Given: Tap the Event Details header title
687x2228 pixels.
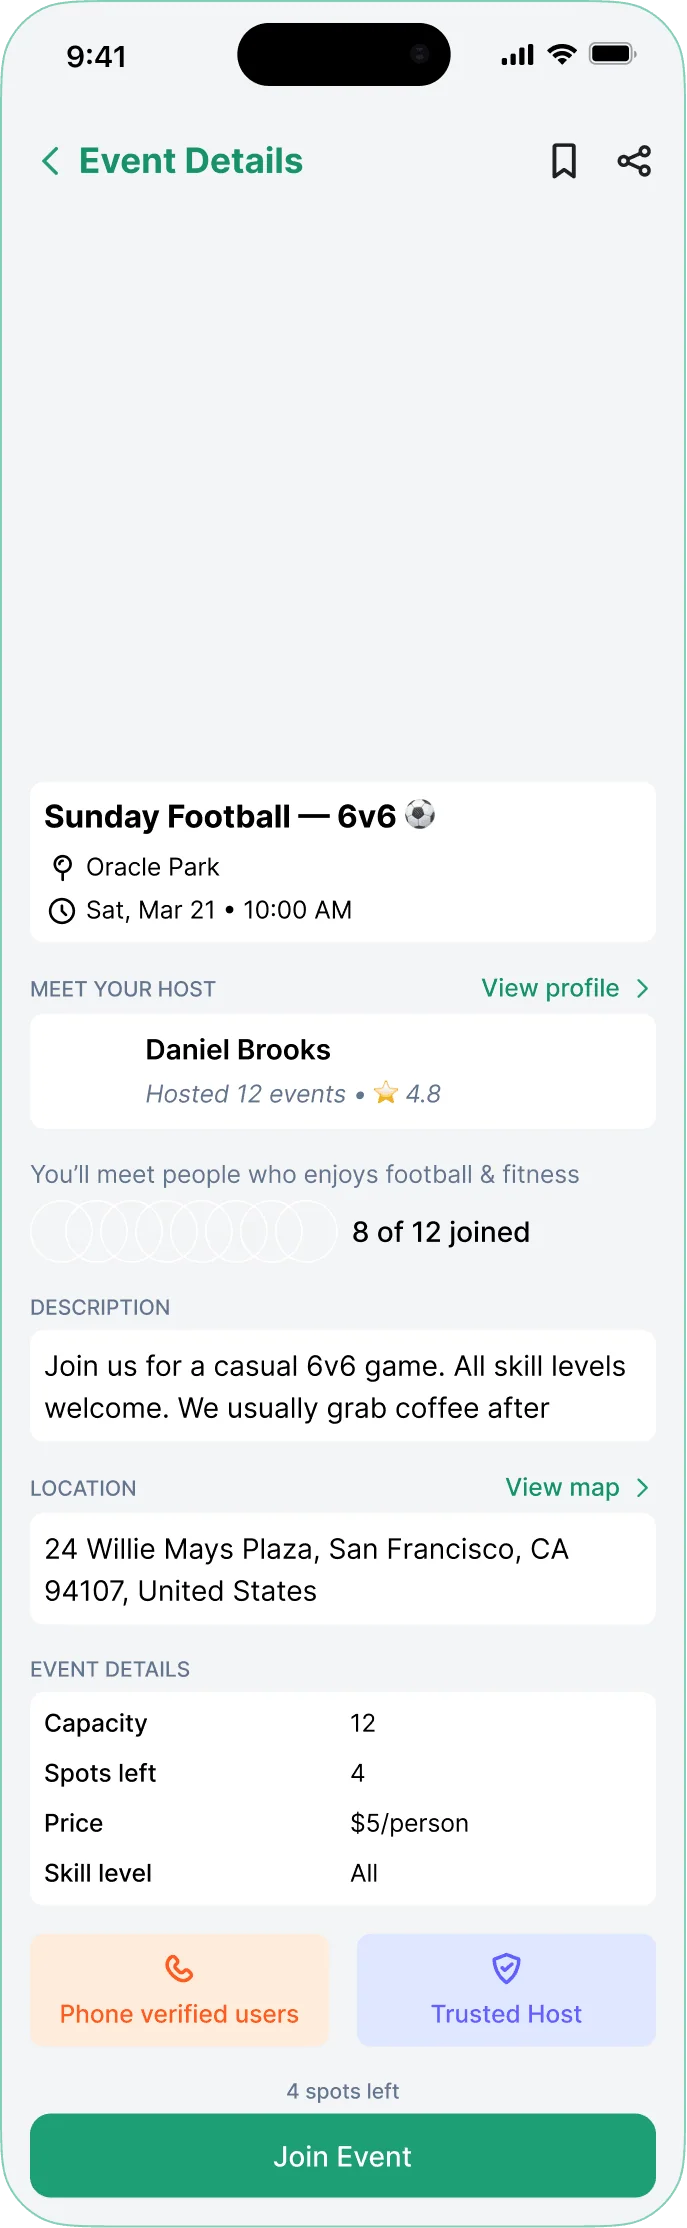Looking at the screenshot, I should tap(190, 160).
